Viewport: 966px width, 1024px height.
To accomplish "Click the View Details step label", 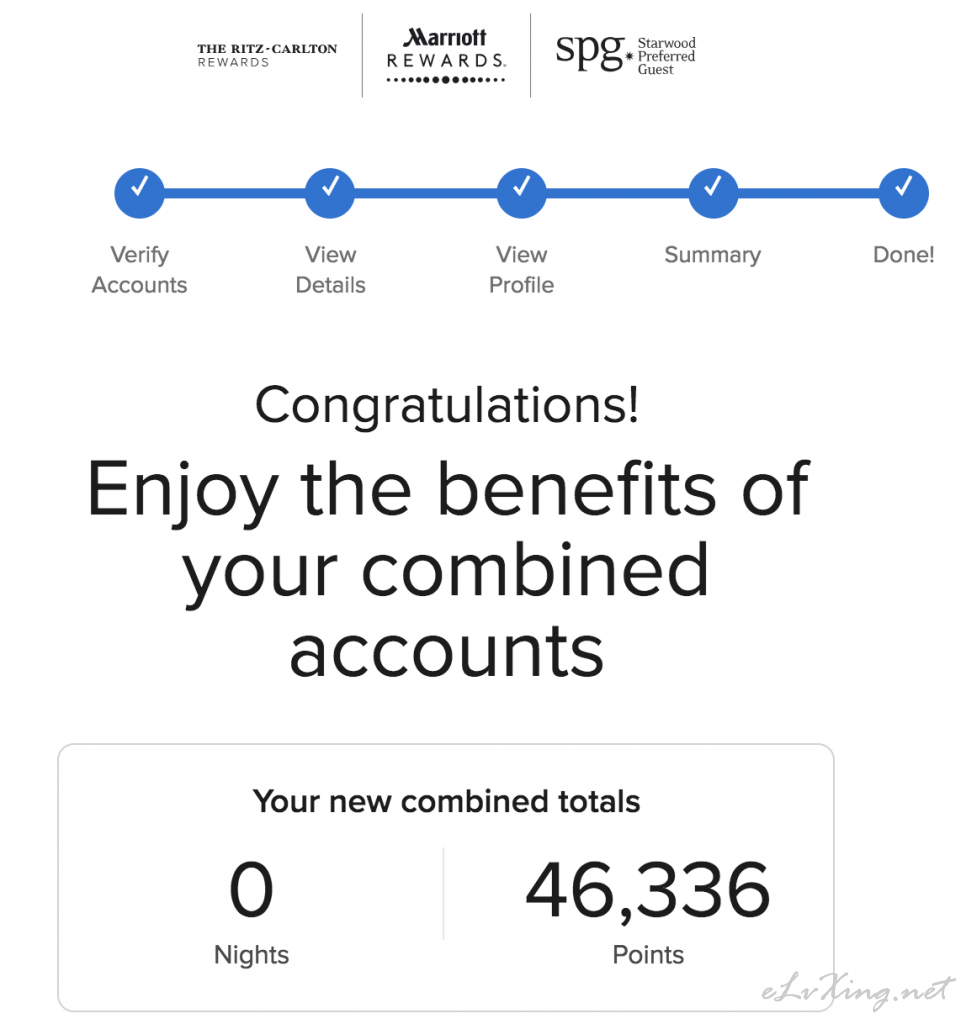I will (x=330, y=270).
